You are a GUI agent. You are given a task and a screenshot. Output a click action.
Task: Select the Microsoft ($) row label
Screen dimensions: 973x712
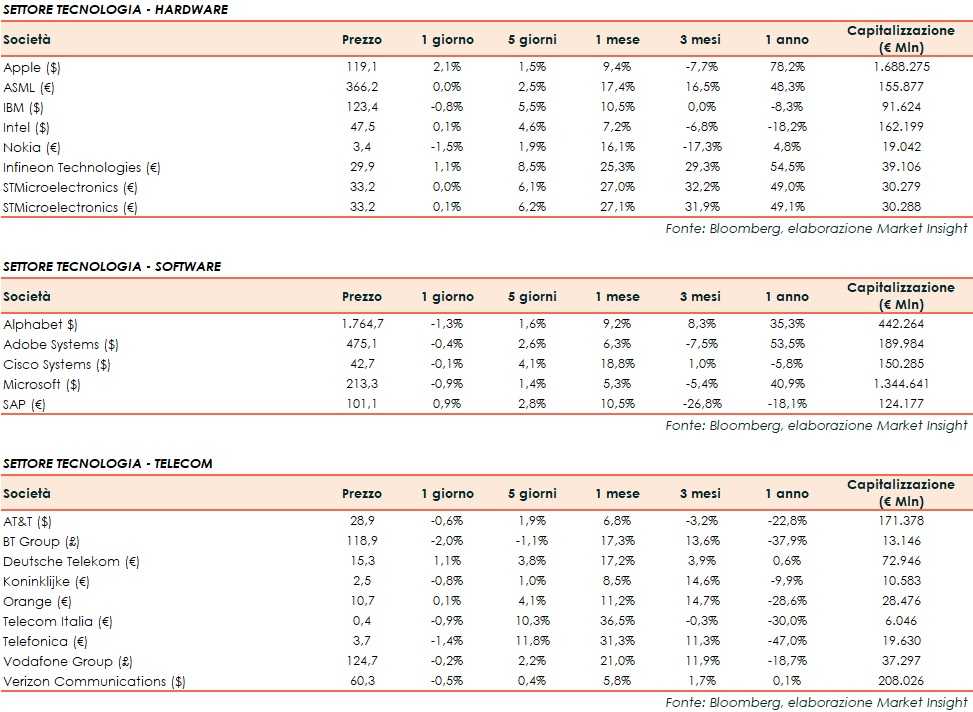42,384
